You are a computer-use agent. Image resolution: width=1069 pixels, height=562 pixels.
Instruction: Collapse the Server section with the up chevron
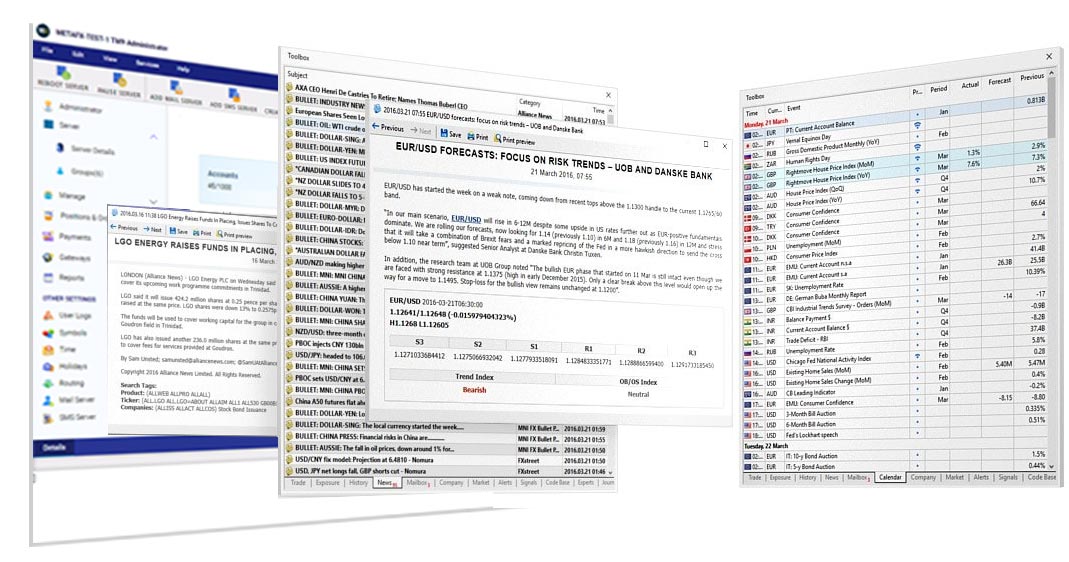click(153, 137)
